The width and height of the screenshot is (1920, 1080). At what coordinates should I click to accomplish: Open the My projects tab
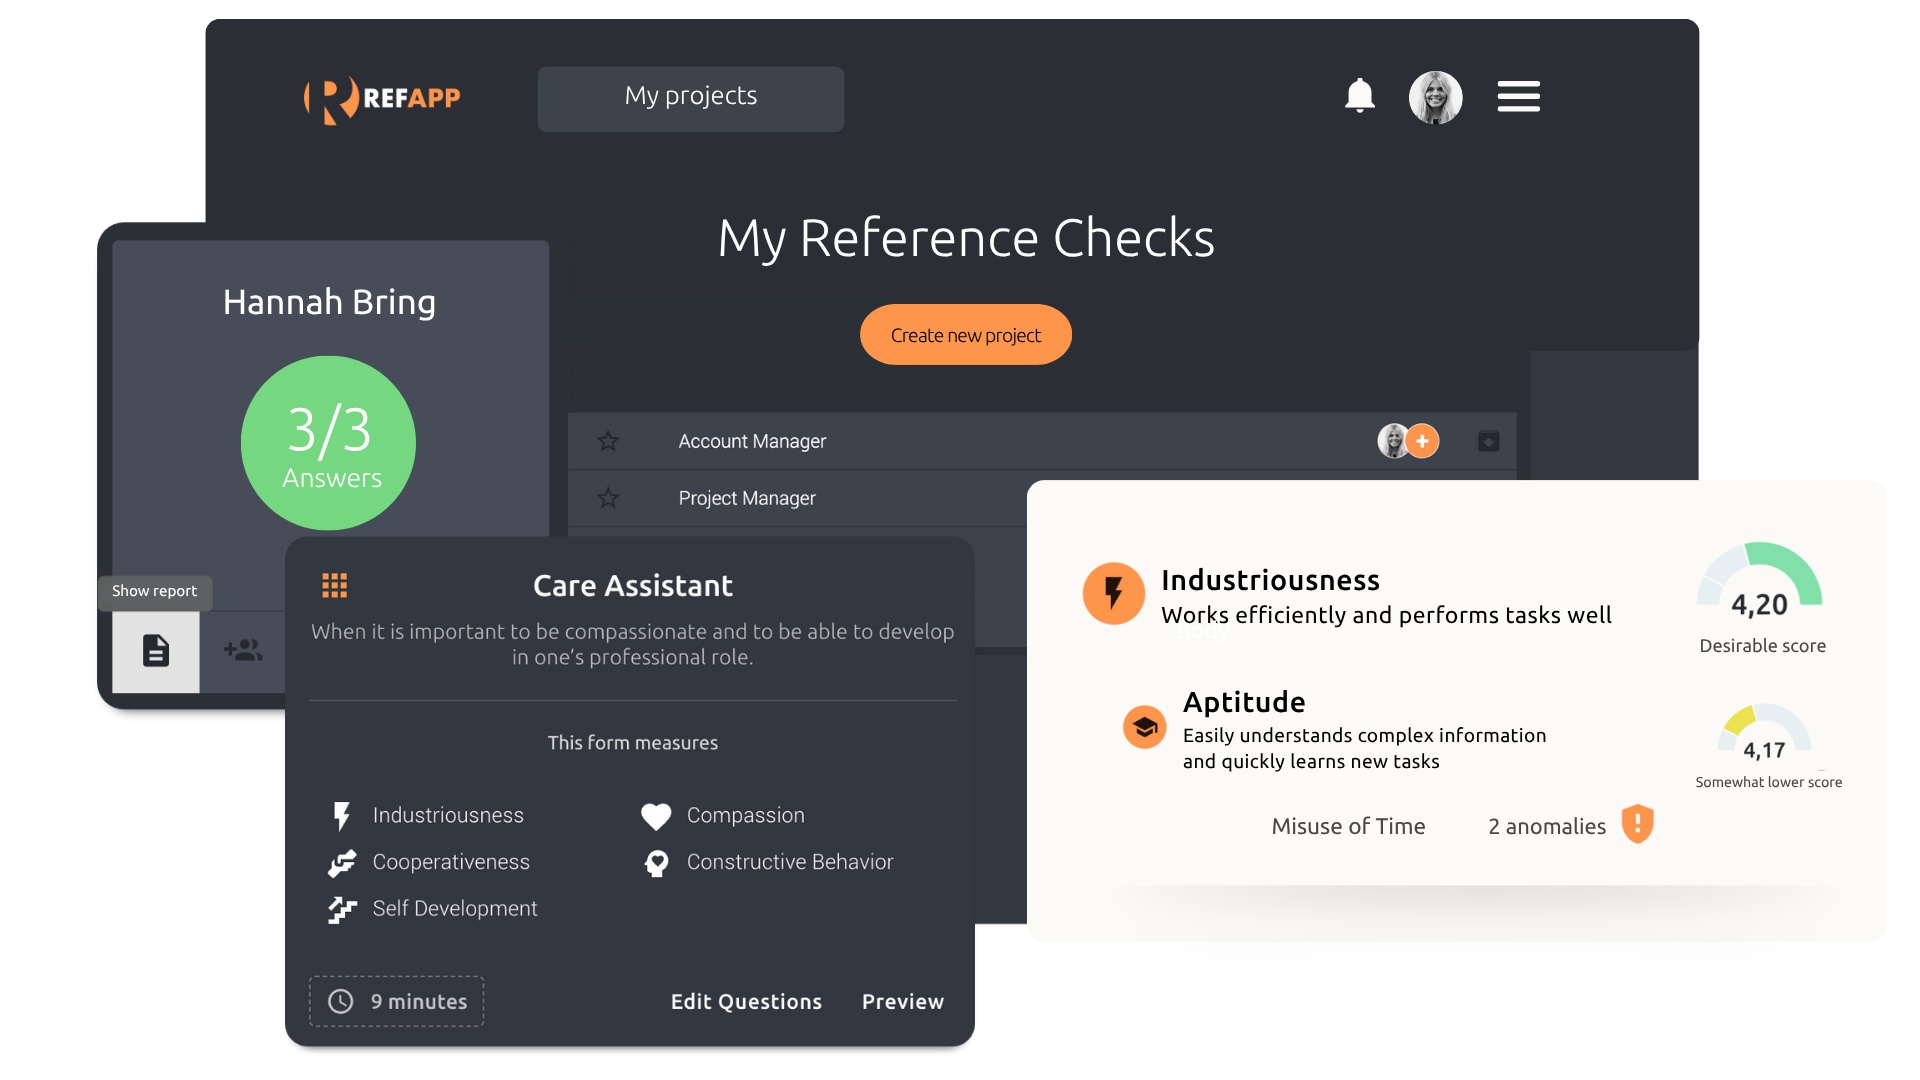[x=690, y=98]
